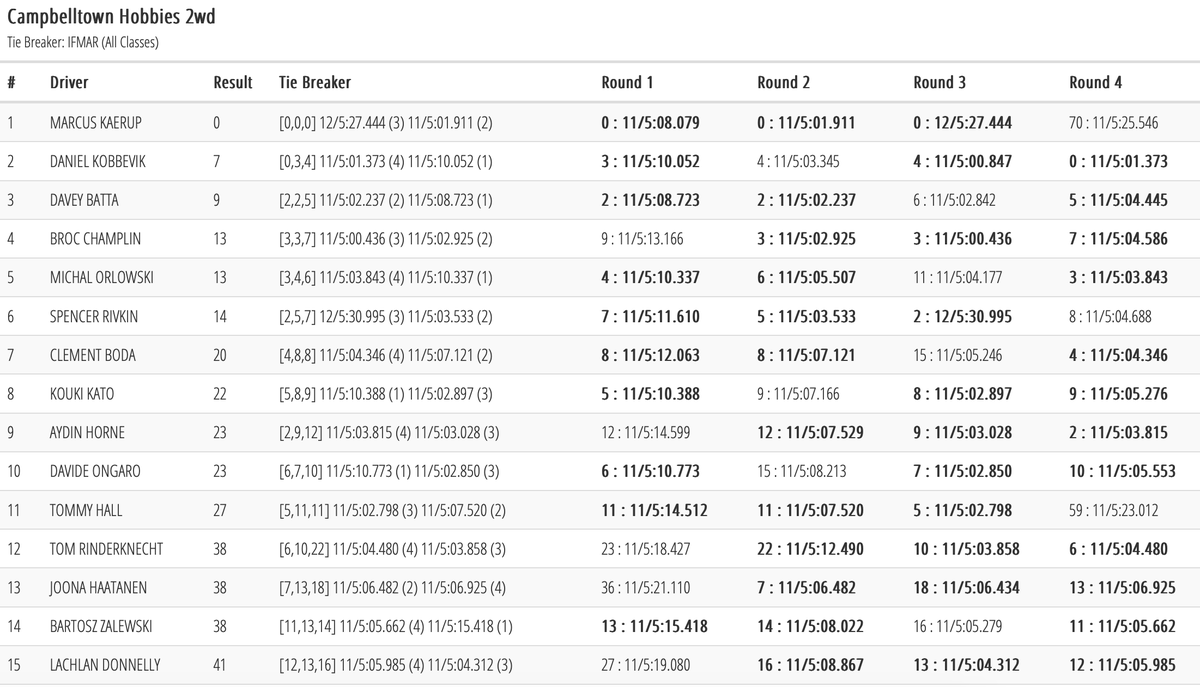The image size is (1200, 687).
Task: Click the IFMAR tie breaker subtitle
Action: pyautogui.click(x=83, y=43)
